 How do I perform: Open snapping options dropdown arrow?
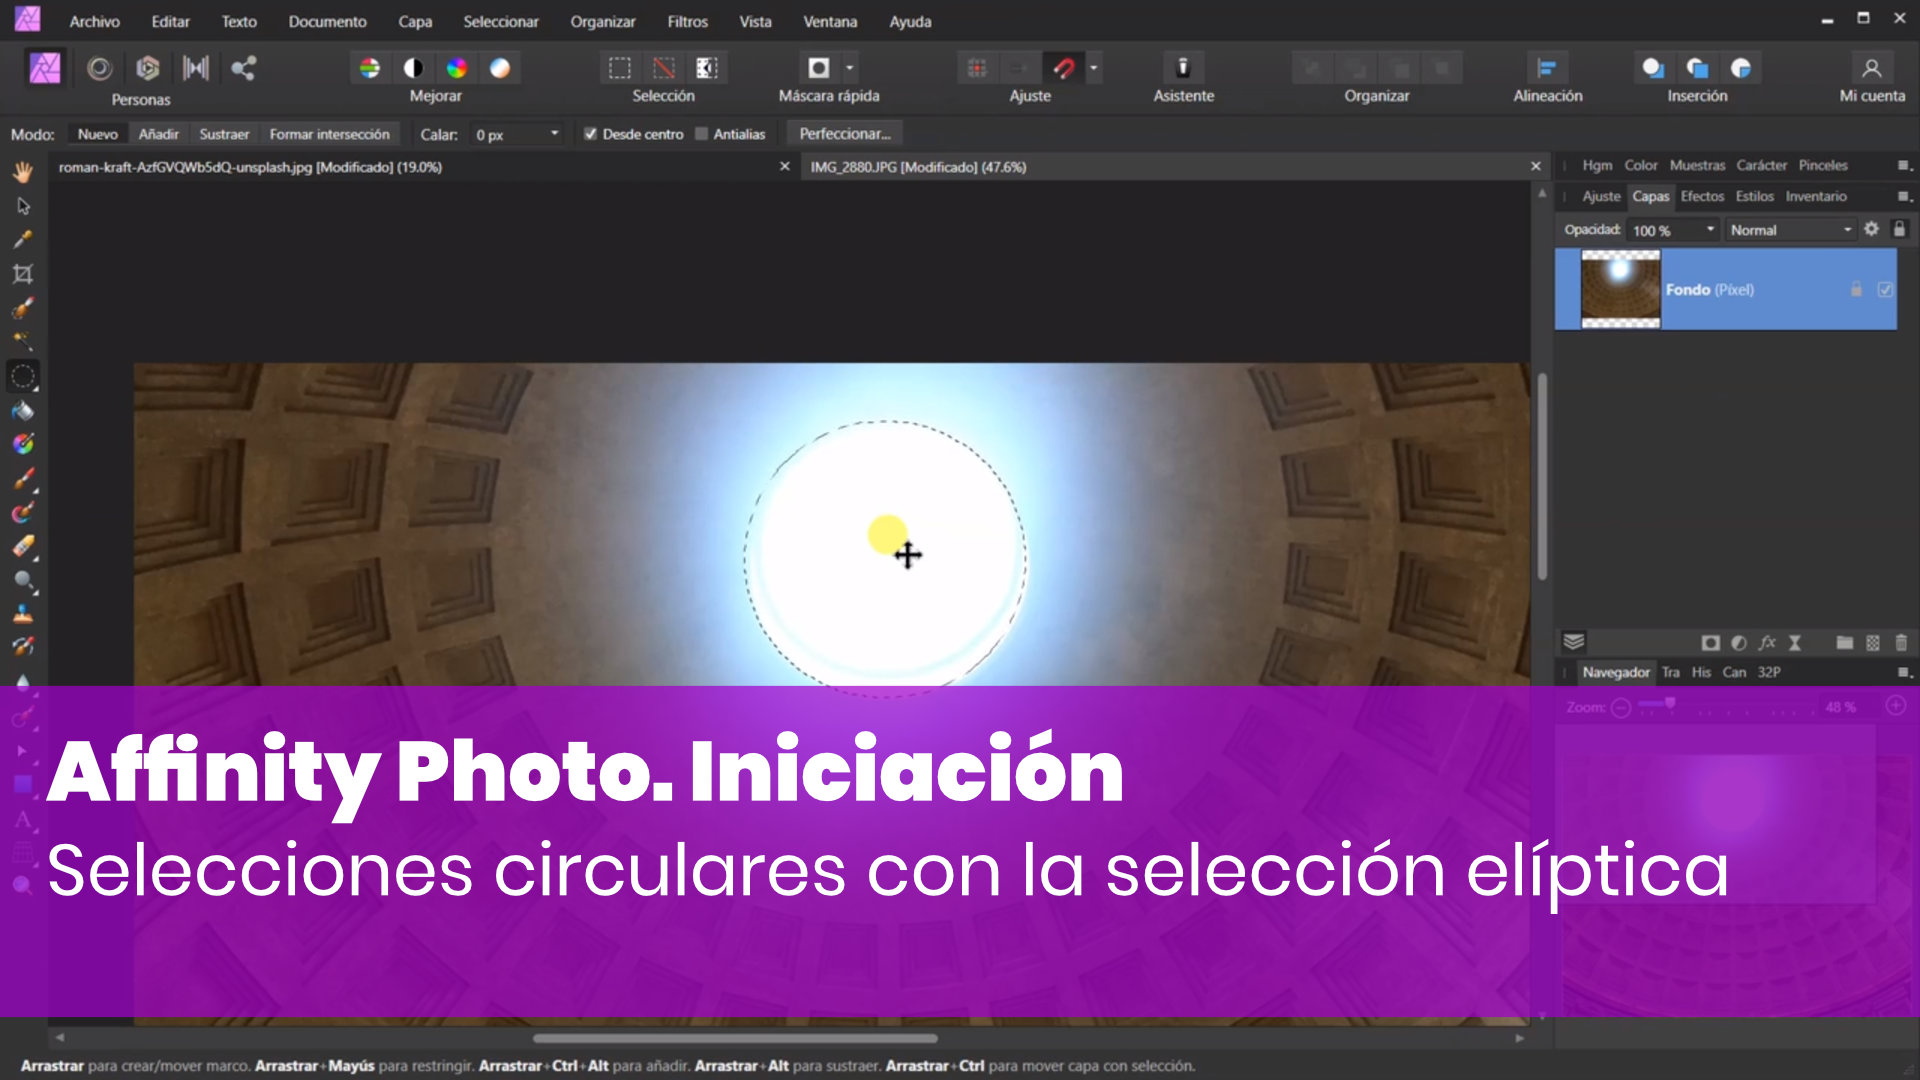1094,68
